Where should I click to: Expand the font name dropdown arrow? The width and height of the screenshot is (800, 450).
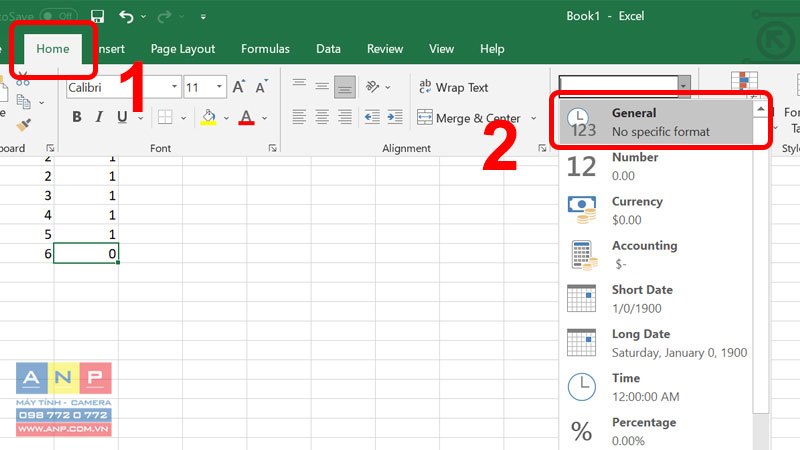click(x=174, y=87)
